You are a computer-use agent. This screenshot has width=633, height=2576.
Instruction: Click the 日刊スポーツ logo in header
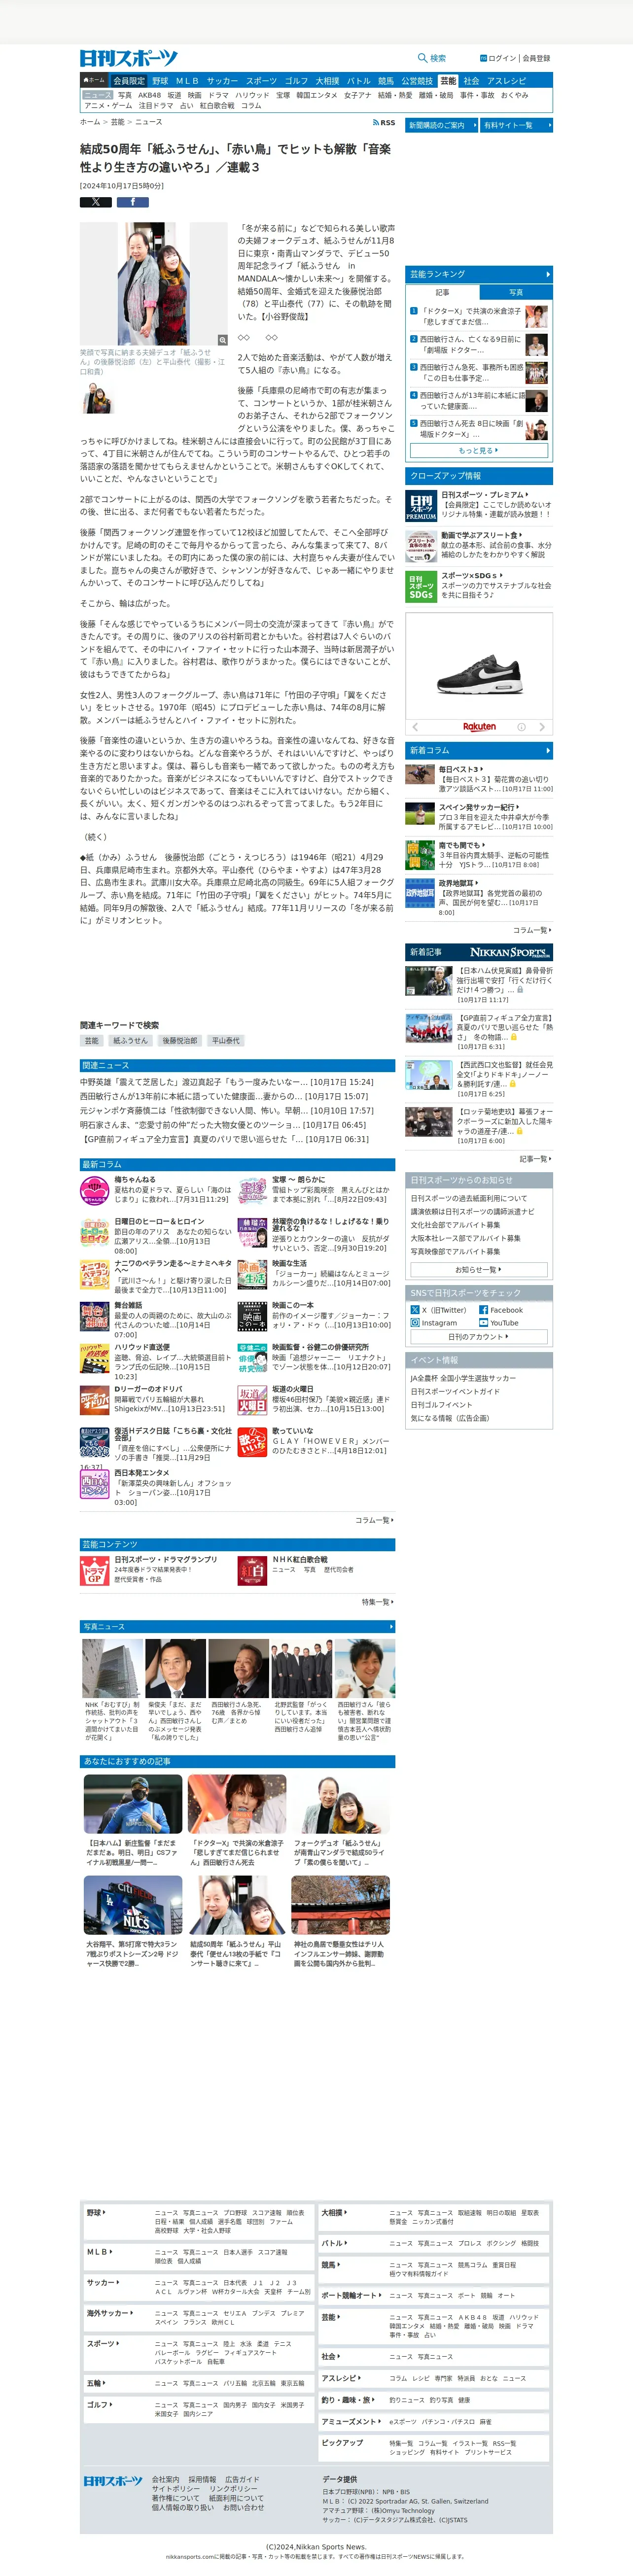[x=129, y=58]
